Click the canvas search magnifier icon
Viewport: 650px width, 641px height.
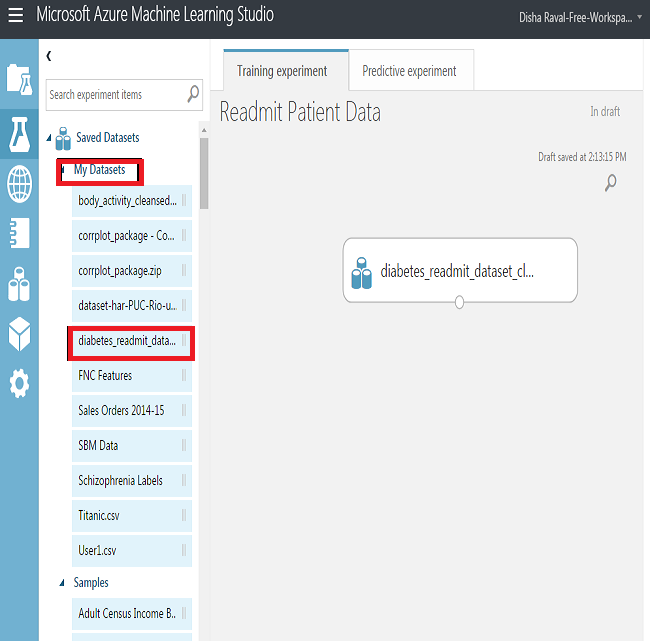(610, 182)
